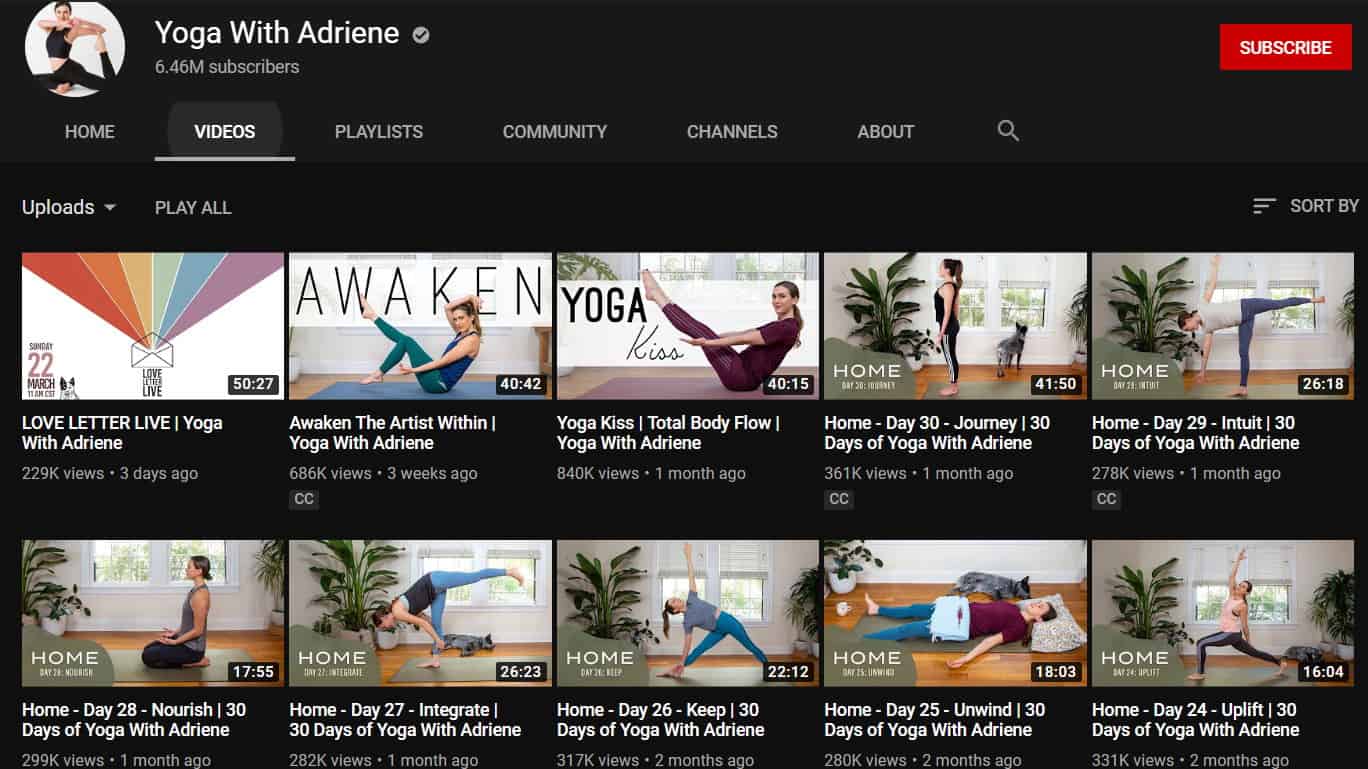The width and height of the screenshot is (1368, 769).
Task: Click the 17:55 duration badge
Action: pyautogui.click(x=254, y=672)
